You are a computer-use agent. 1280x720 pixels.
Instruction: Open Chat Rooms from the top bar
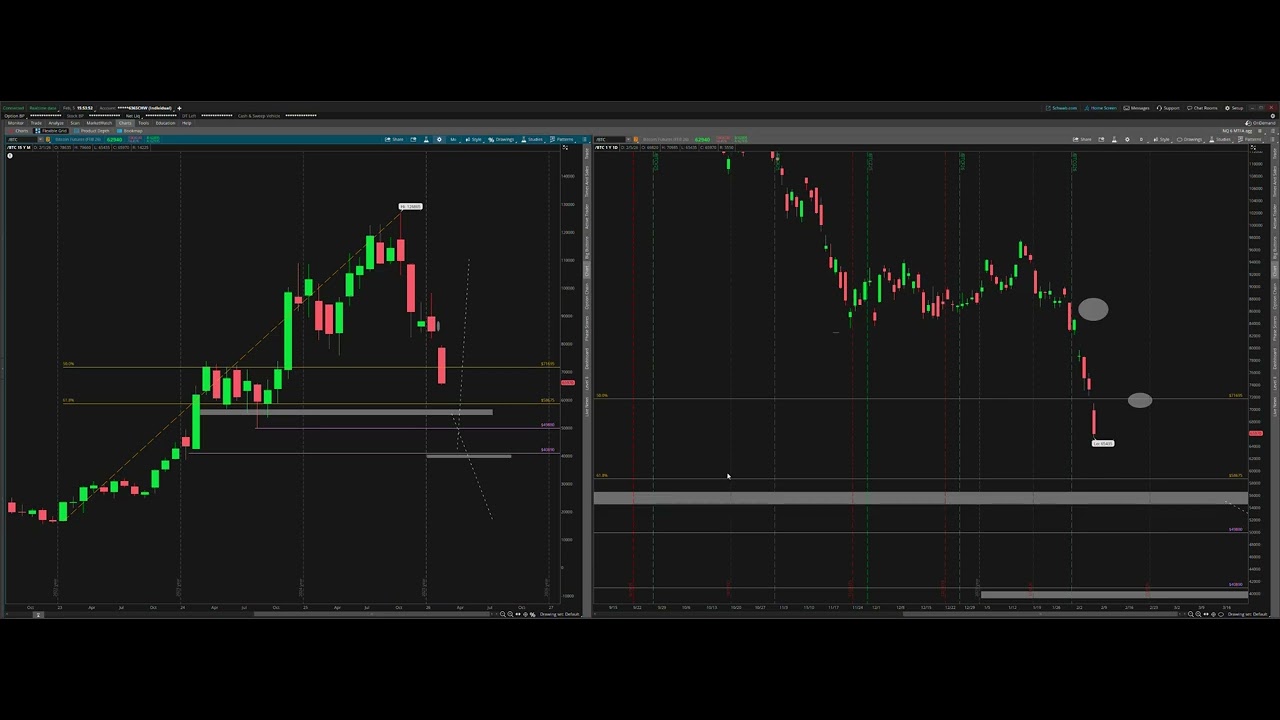1202,108
